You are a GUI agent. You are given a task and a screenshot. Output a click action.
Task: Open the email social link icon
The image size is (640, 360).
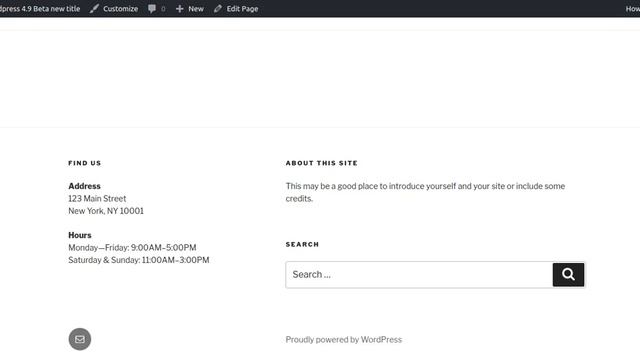tap(80, 339)
